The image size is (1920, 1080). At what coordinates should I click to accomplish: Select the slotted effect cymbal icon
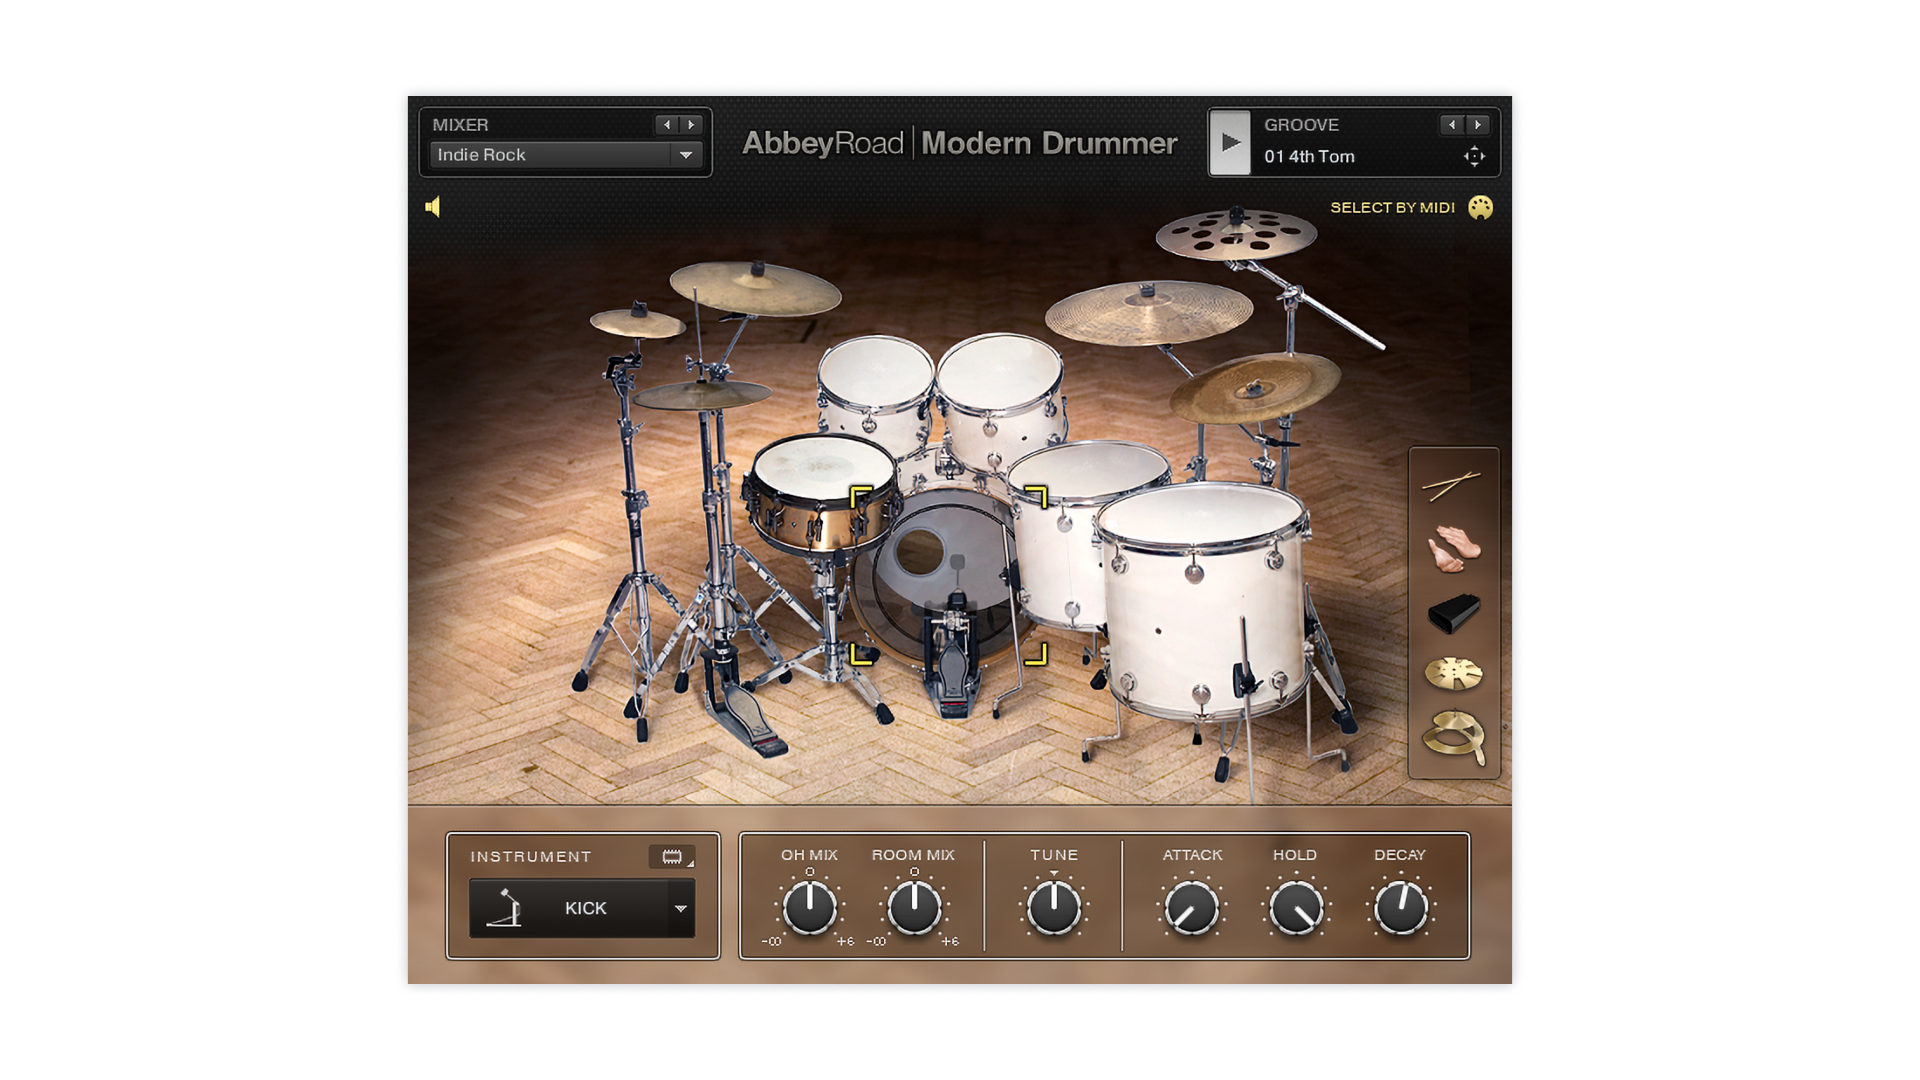(x=1452, y=674)
